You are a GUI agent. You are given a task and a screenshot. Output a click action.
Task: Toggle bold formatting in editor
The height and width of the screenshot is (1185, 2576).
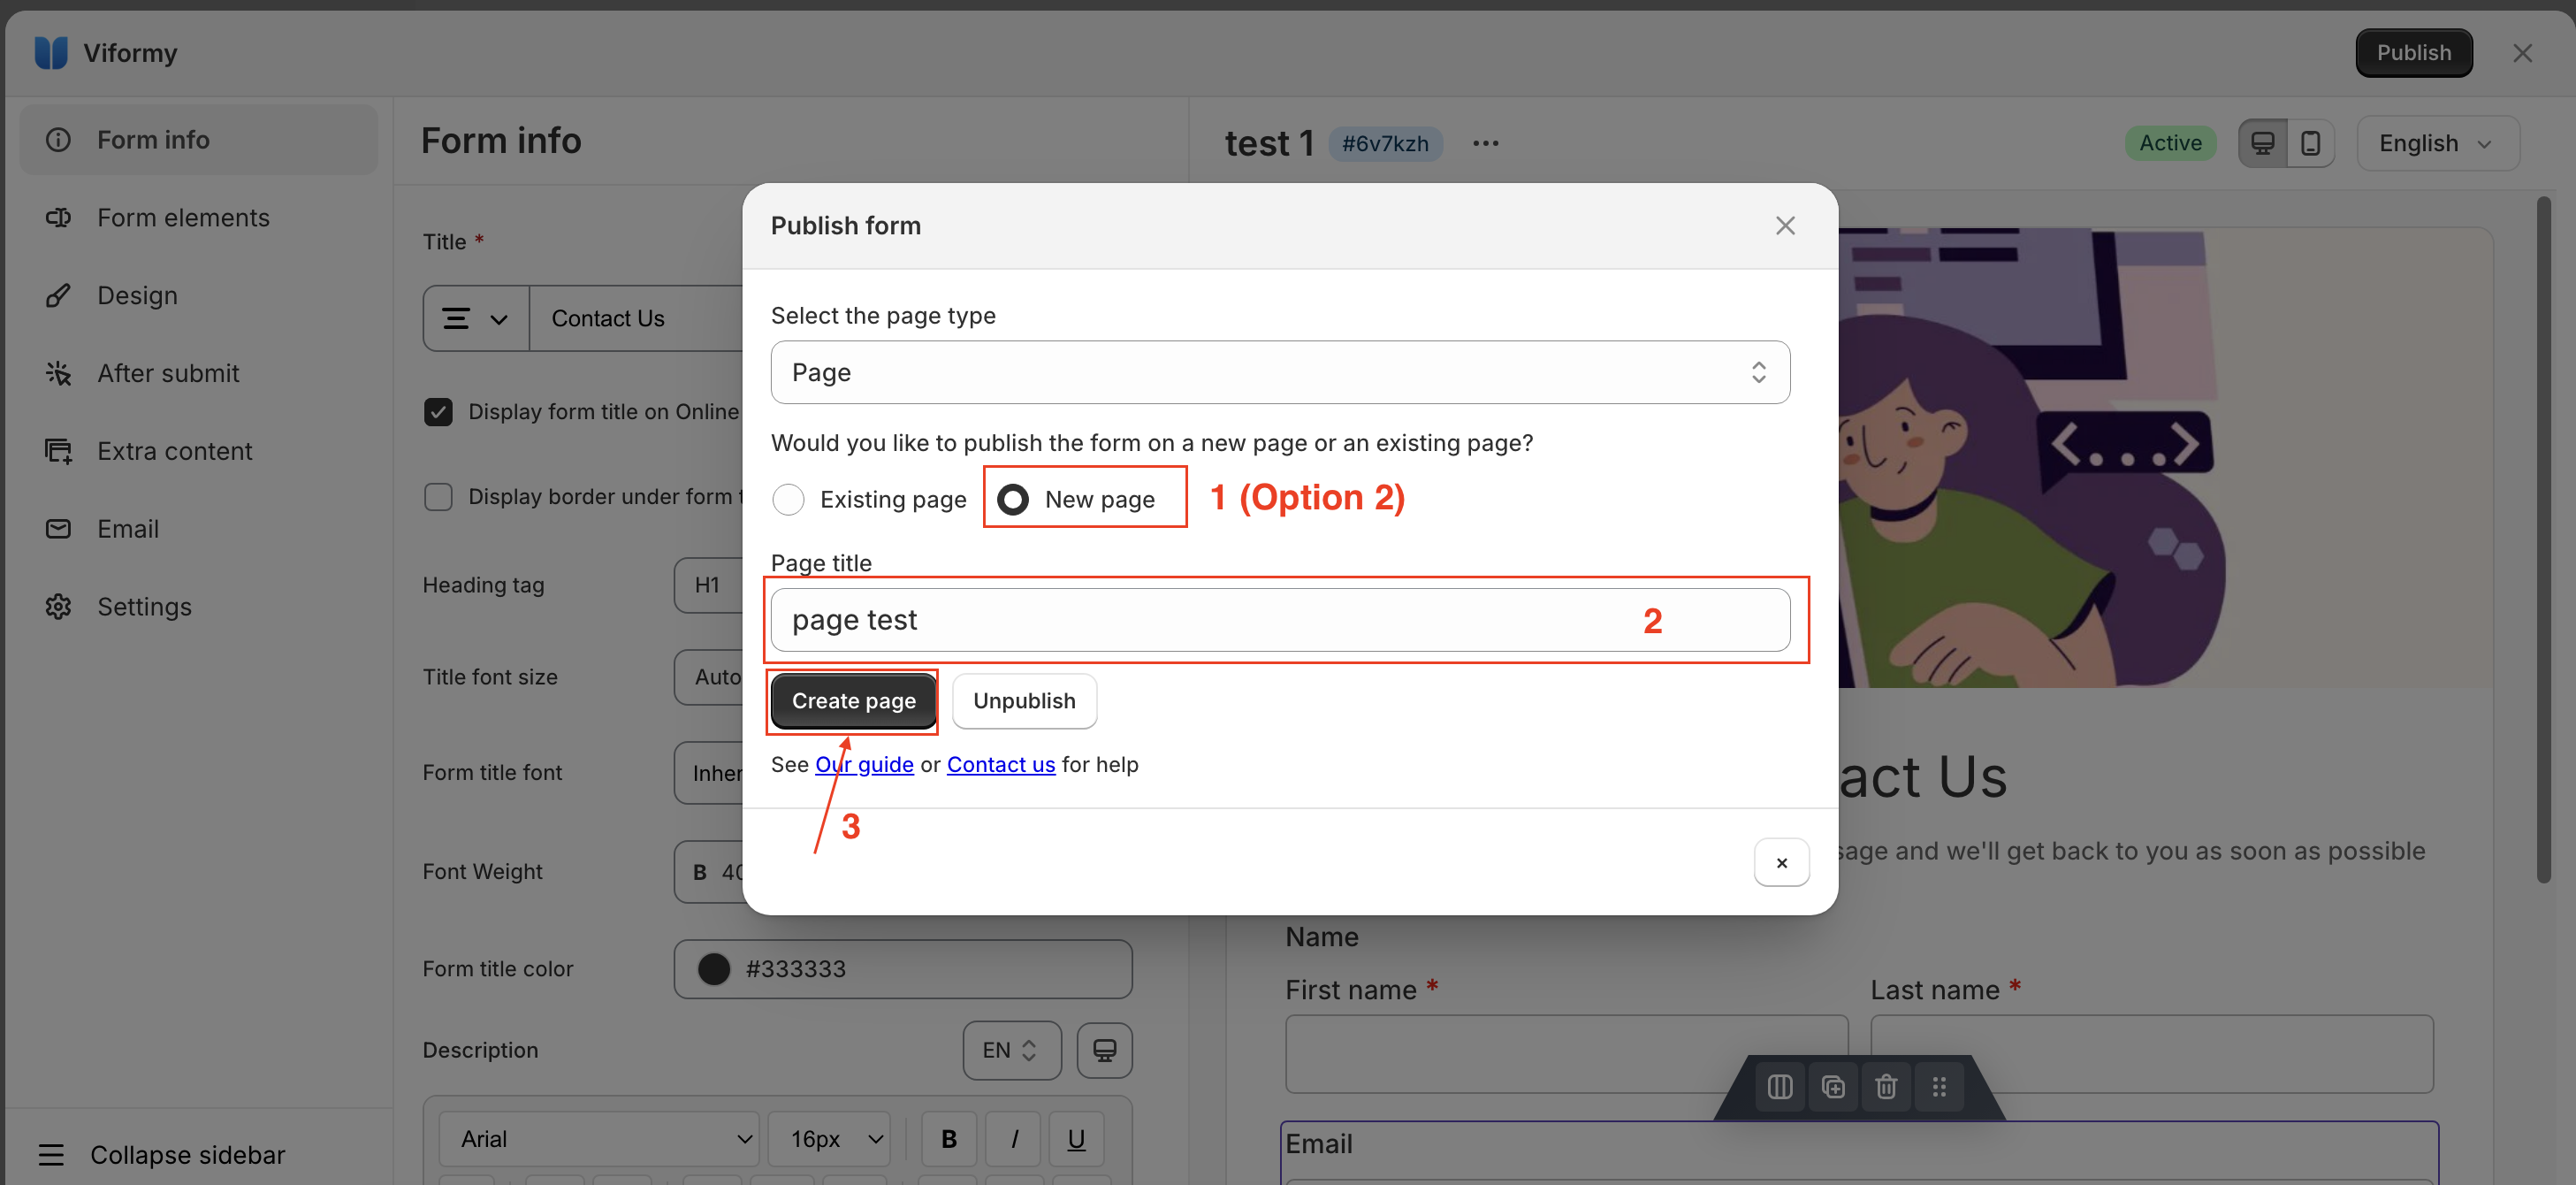pyautogui.click(x=949, y=1139)
